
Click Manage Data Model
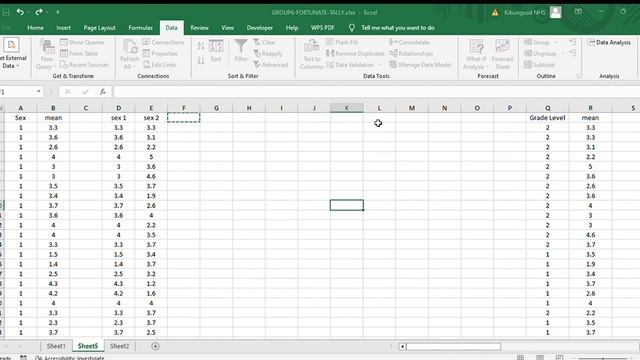click(420, 64)
